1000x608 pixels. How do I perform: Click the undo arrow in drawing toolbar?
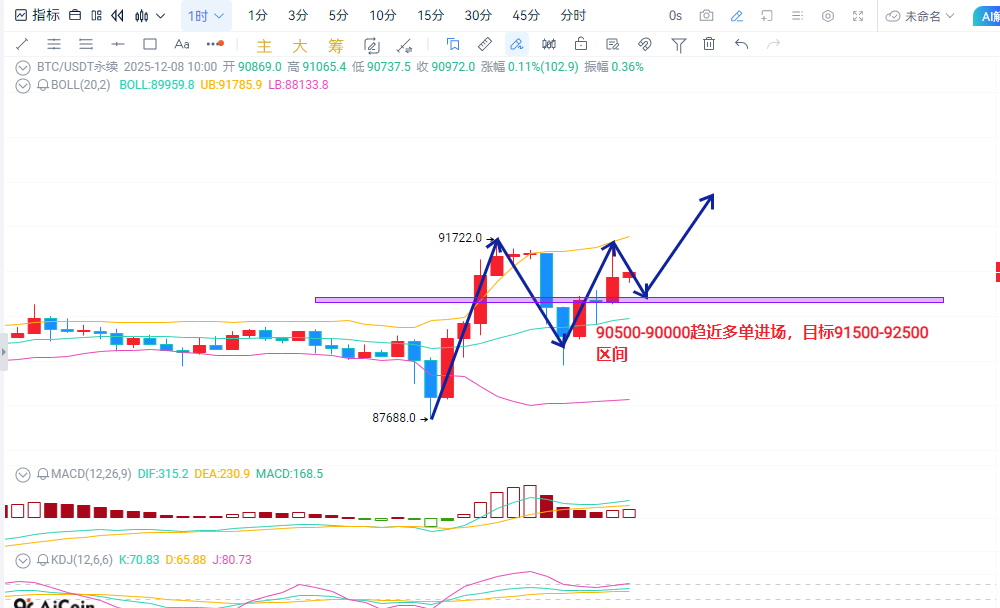tap(741, 44)
